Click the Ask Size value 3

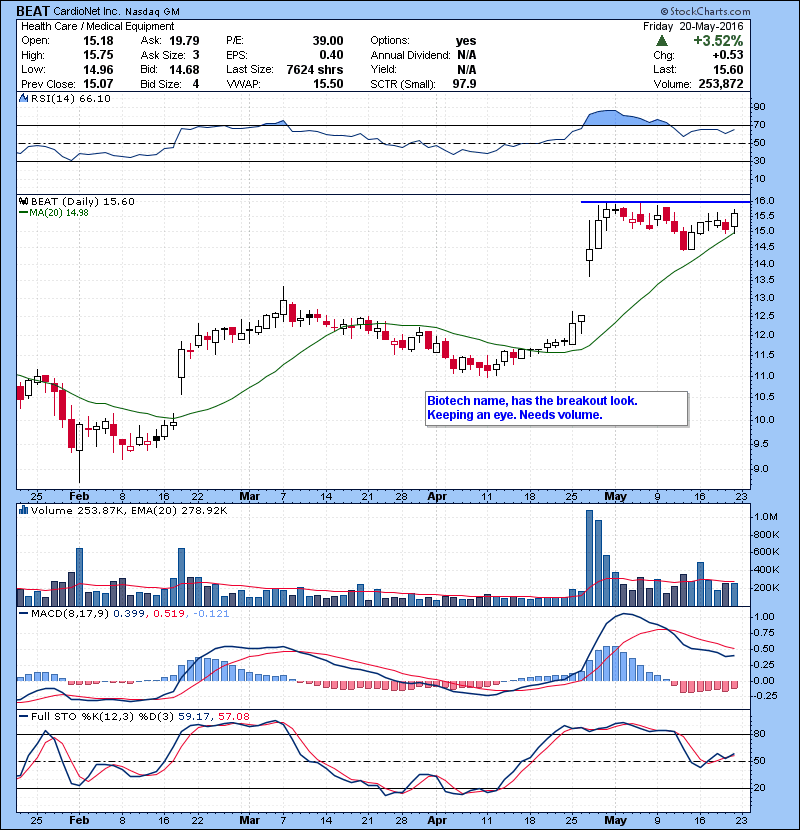coord(196,55)
